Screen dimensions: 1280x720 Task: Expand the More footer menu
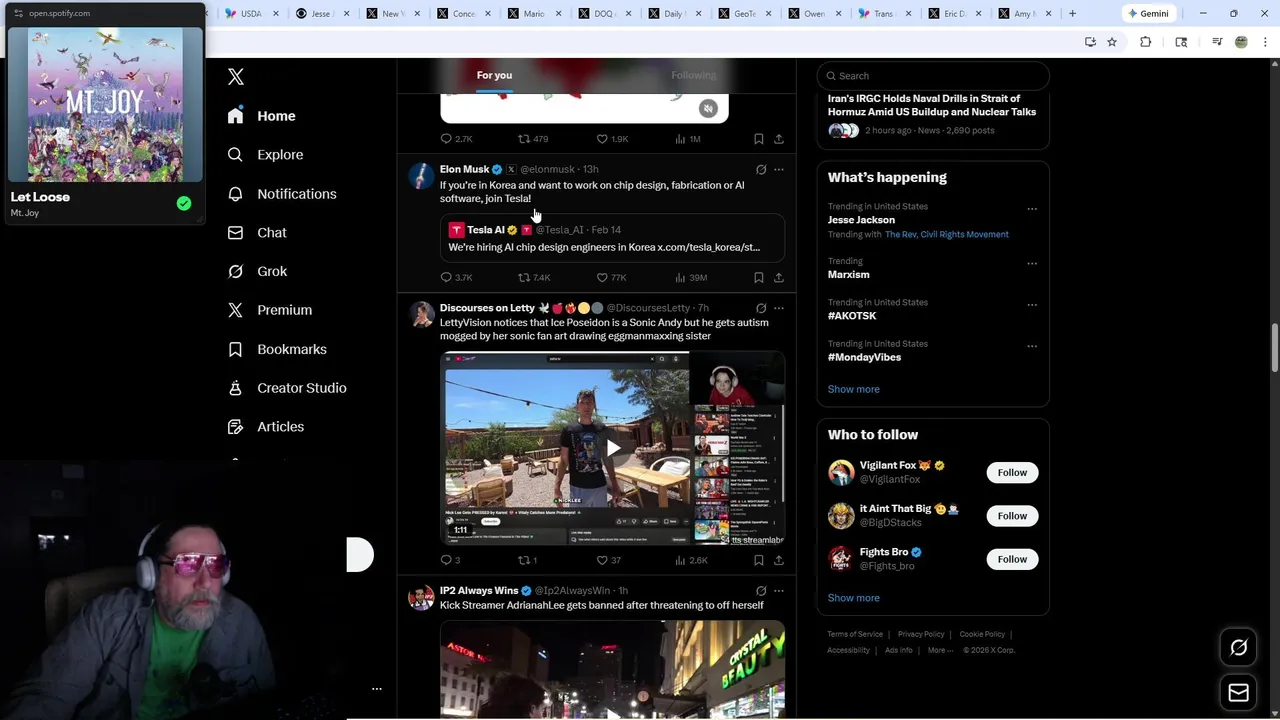tap(940, 650)
